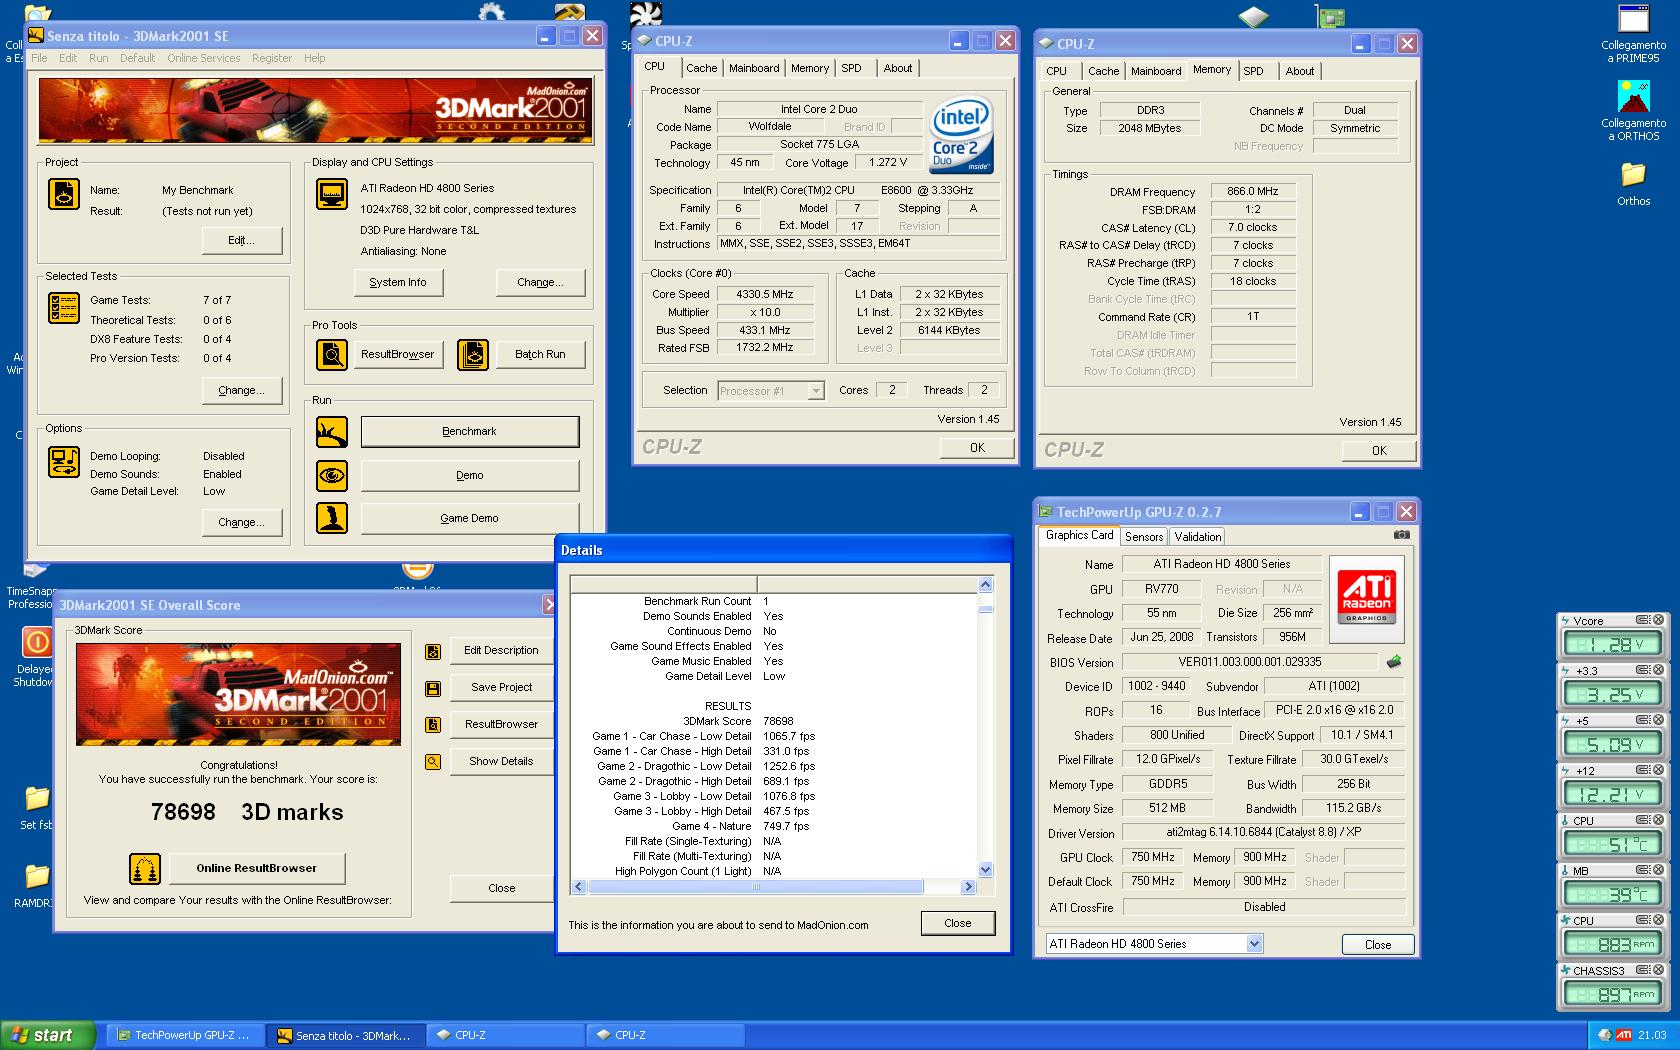Image resolution: width=1680 pixels, height=1050 pixels.
Task: Click the joystick icon beside Game Demo
Action: 332,518
